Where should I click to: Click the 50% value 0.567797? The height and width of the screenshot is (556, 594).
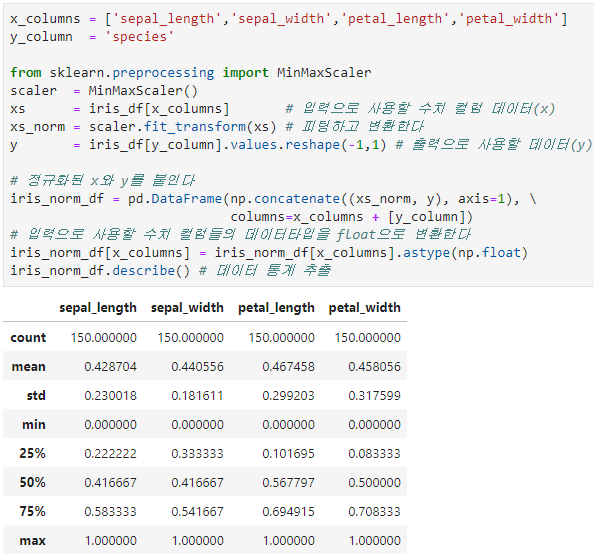pyautogui.click(x=288, y=483)
